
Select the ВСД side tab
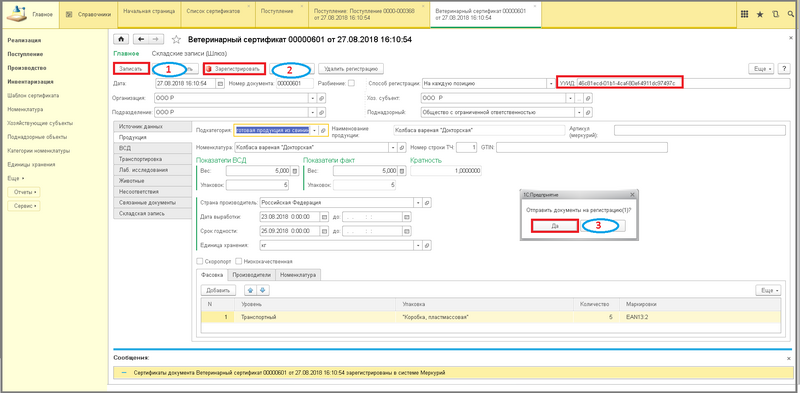click(x=152, y=148)
